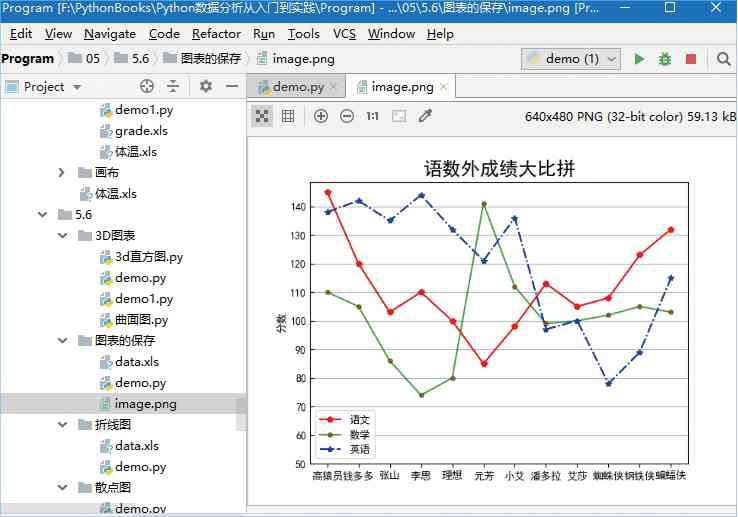Locate current file with the crosshair icon
Viewport: 738px width, 517px height.
coord(147,86)
